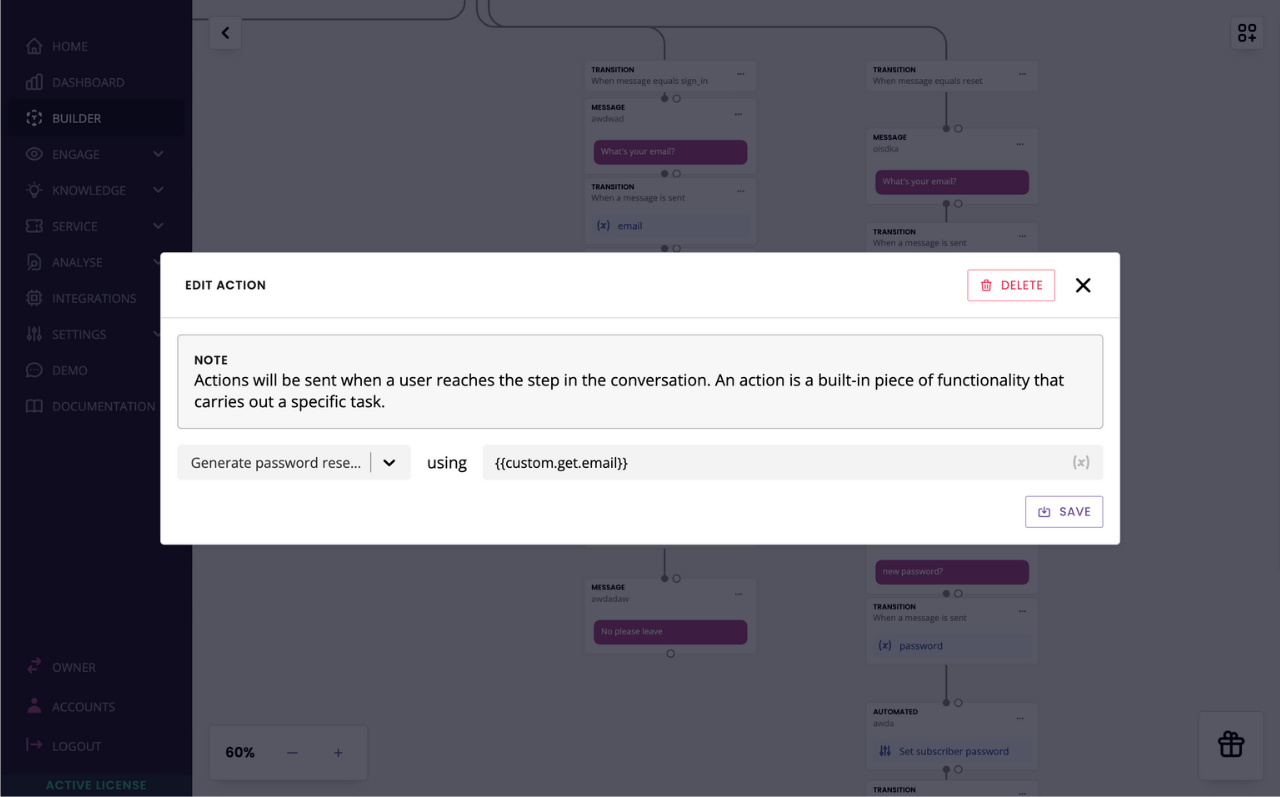Expand the Service submenu chevron
1280x797 pixels.
158,226
